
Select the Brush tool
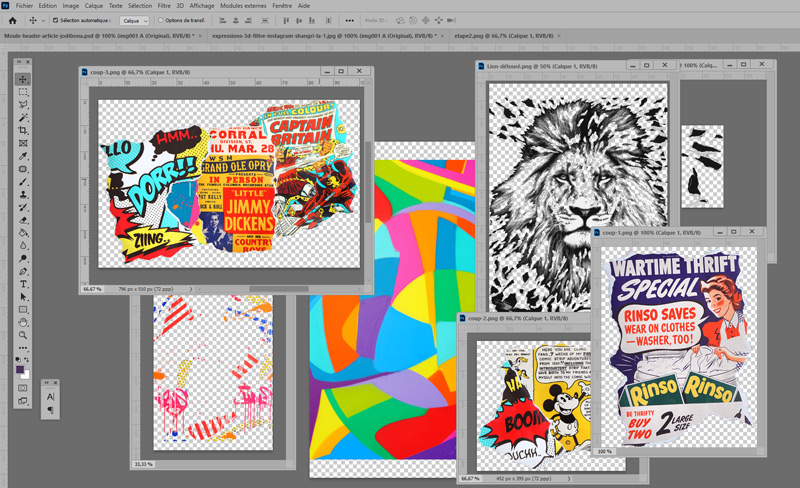pos(23,182)
